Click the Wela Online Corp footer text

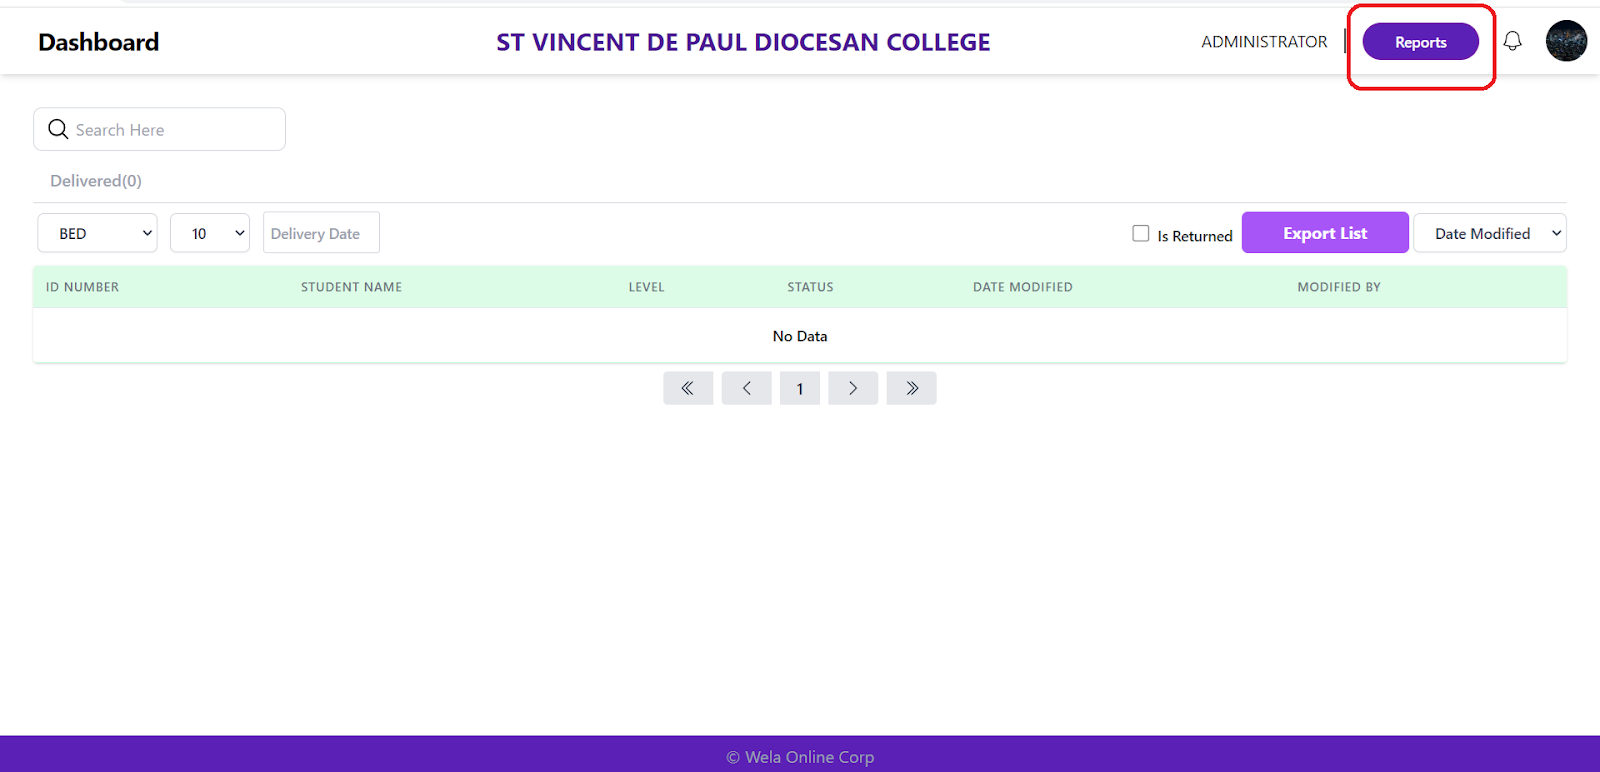point(800,757)
